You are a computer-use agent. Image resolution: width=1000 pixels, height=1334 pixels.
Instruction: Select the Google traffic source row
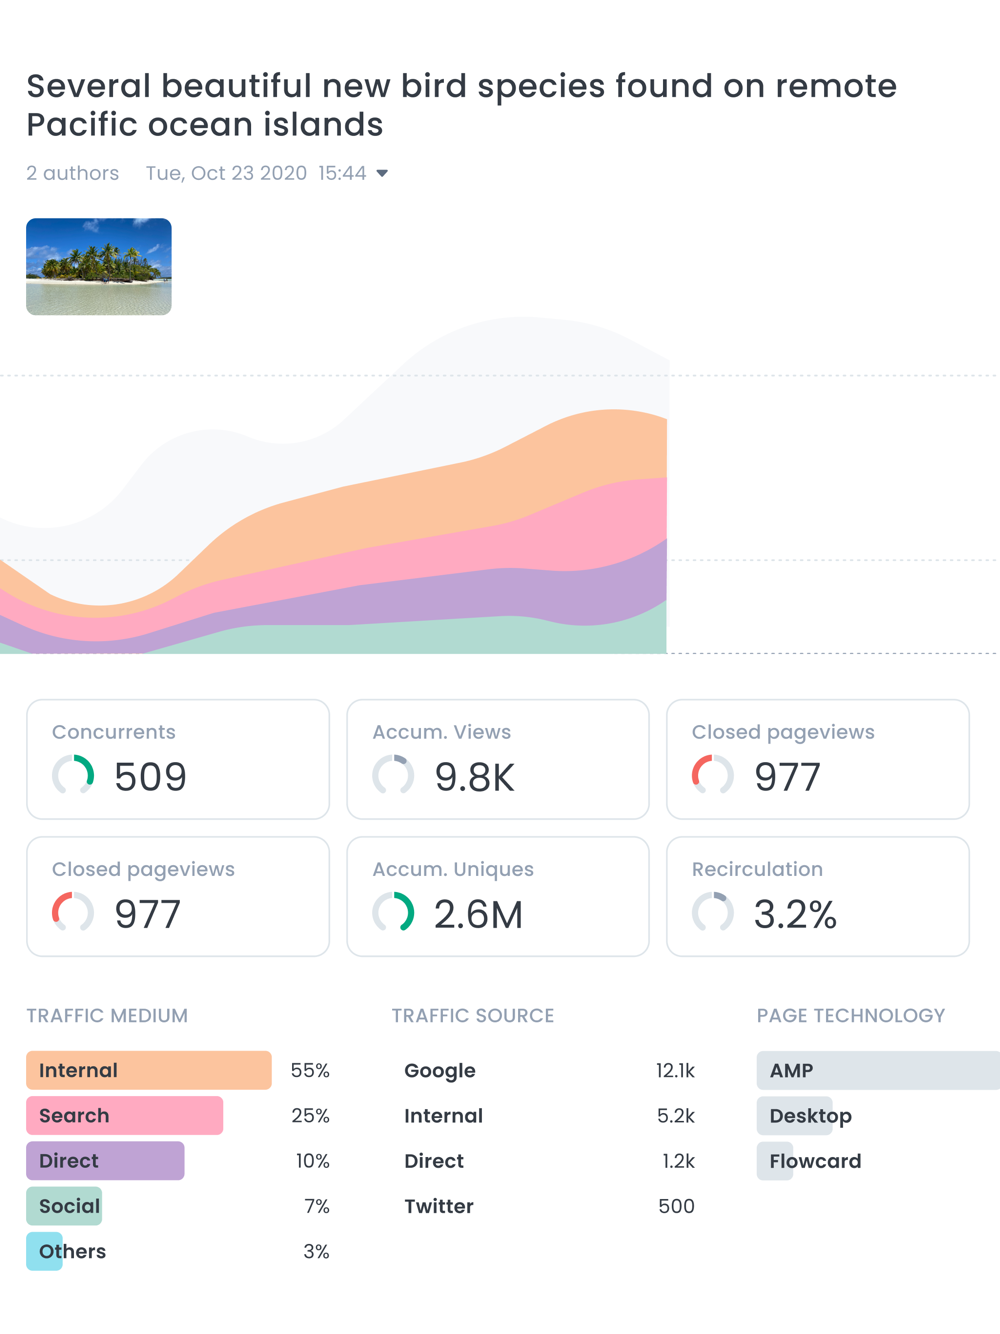pos(549,1070)
